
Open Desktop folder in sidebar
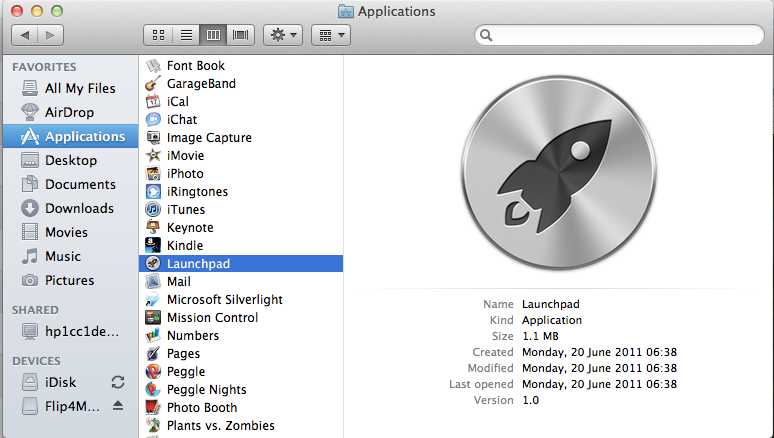click(71, 160)
